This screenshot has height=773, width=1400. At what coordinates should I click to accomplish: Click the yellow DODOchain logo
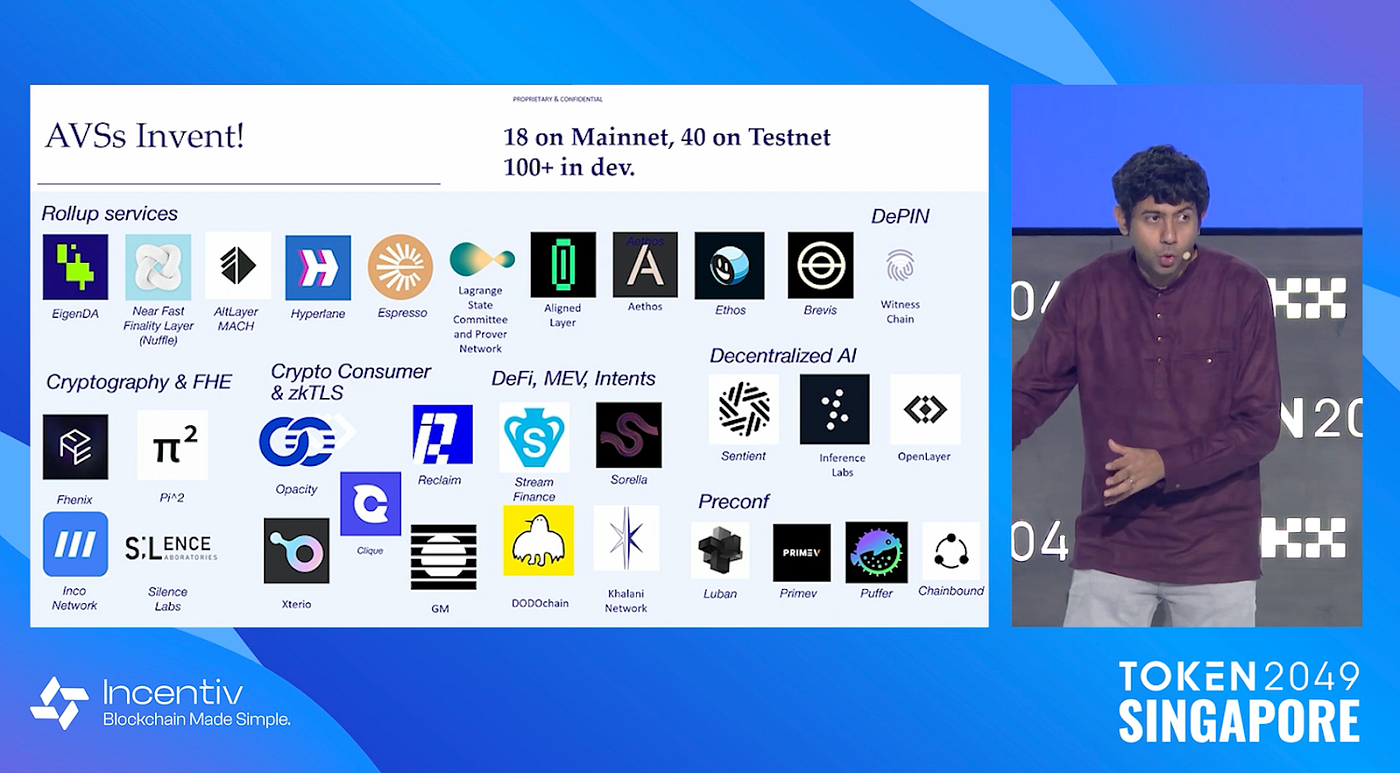tap(538, 540)
